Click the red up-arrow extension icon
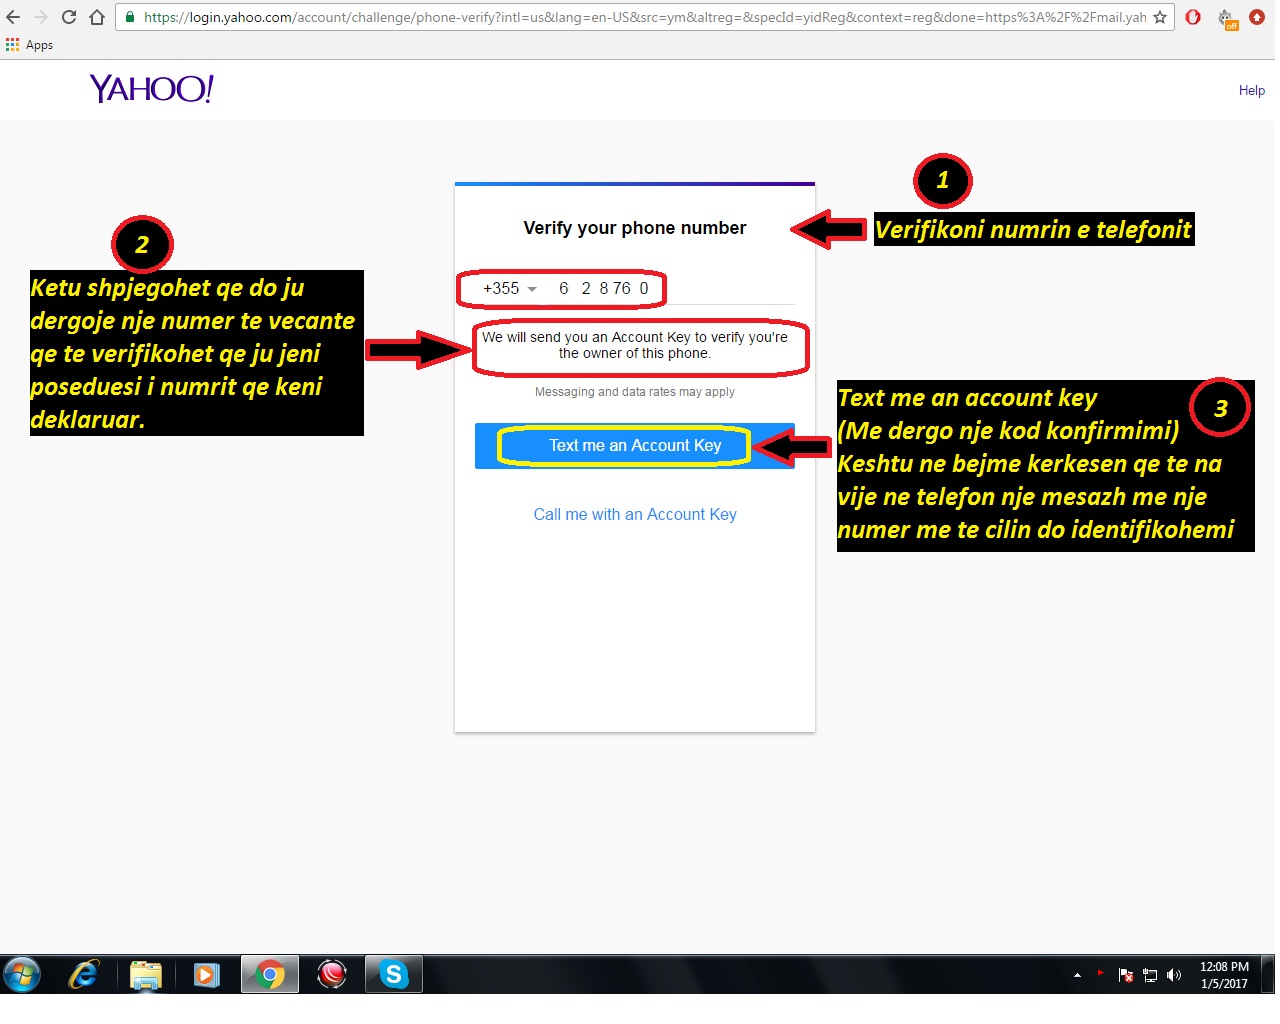 [x=1257, y=17]
